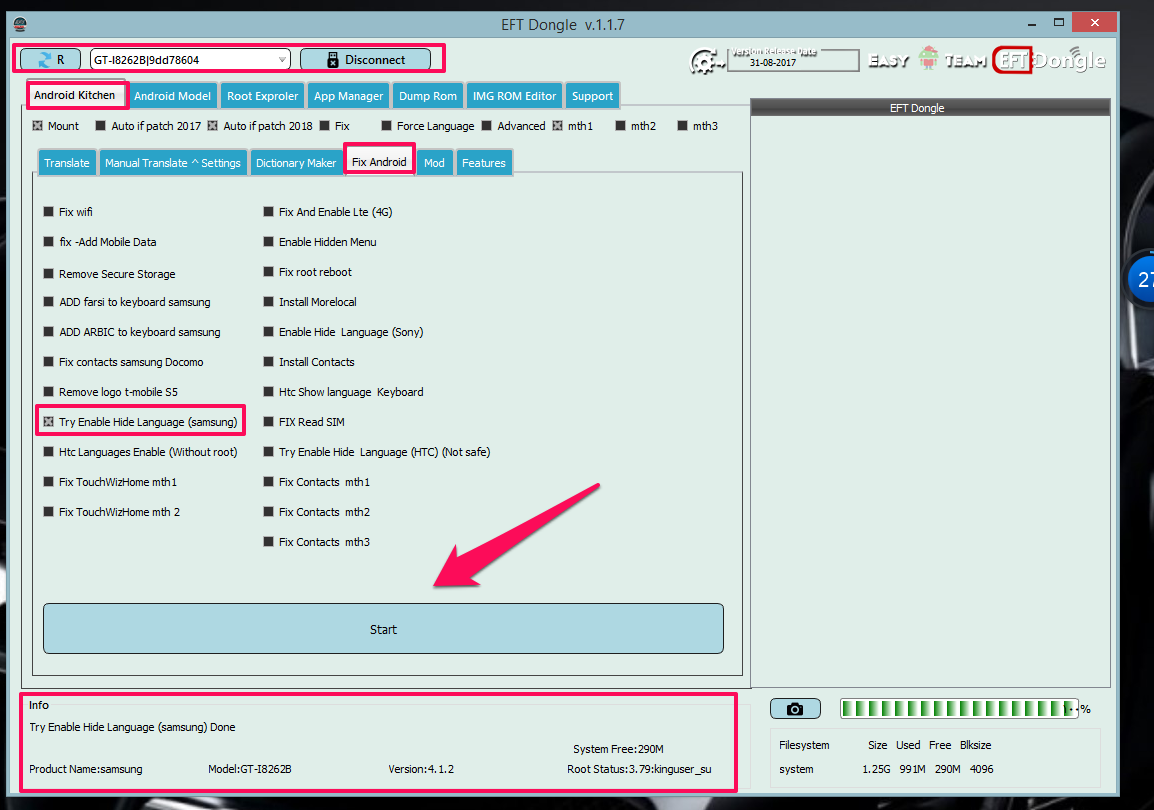Enable Remove Secure Storage checkbox

[x=49, y=274]
